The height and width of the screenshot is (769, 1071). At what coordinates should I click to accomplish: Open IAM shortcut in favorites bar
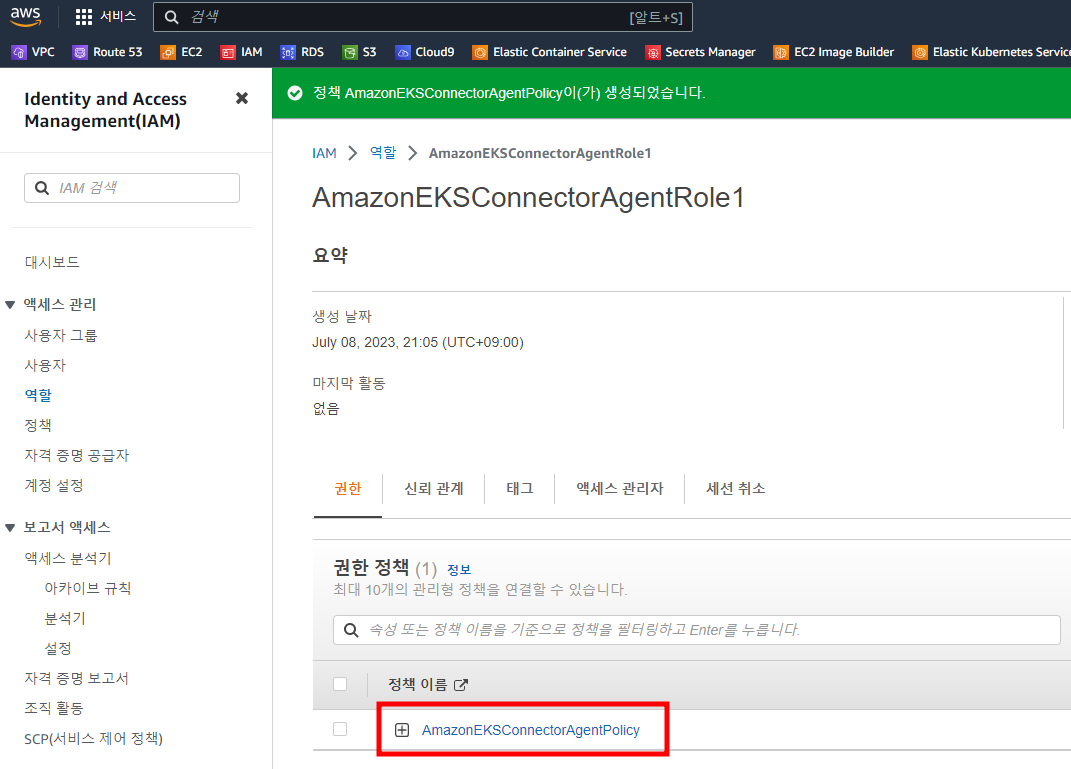(x=241, y=52)
